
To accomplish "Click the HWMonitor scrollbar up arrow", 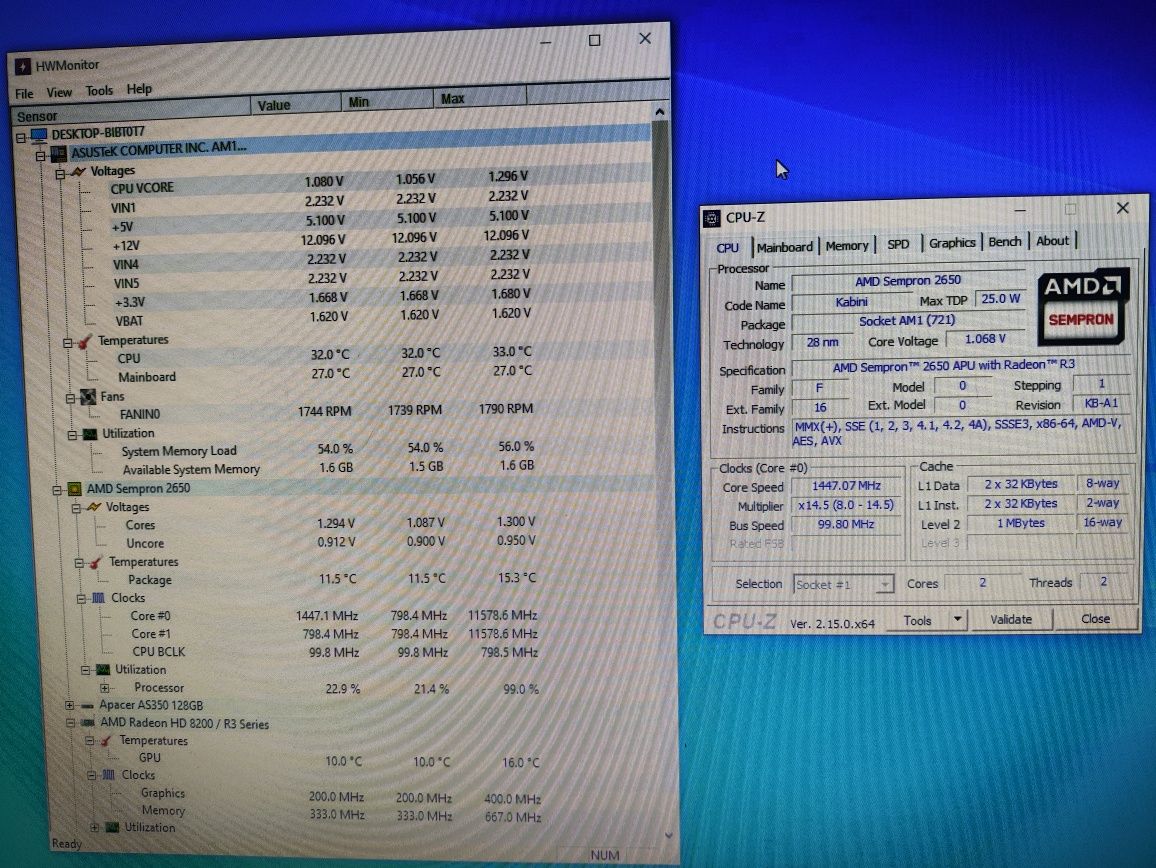I will coord(659,111).
